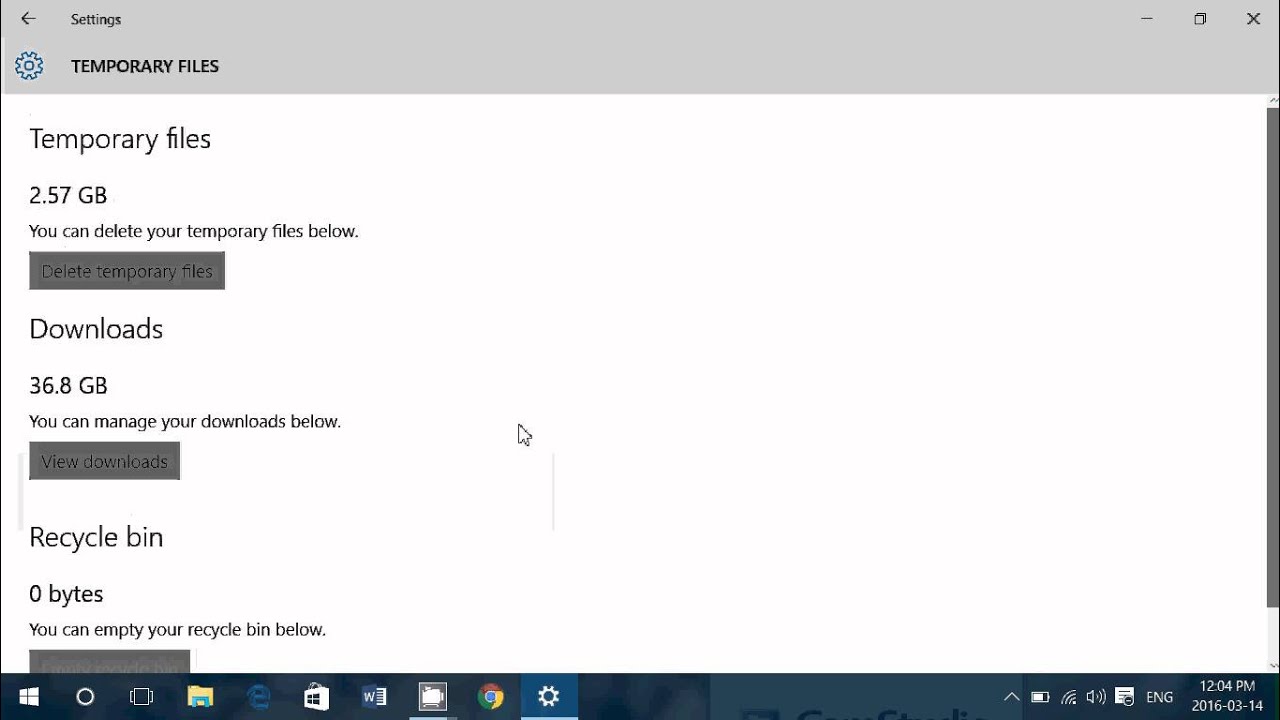Open Microsoft Edge from taskbar

[258, 697]
